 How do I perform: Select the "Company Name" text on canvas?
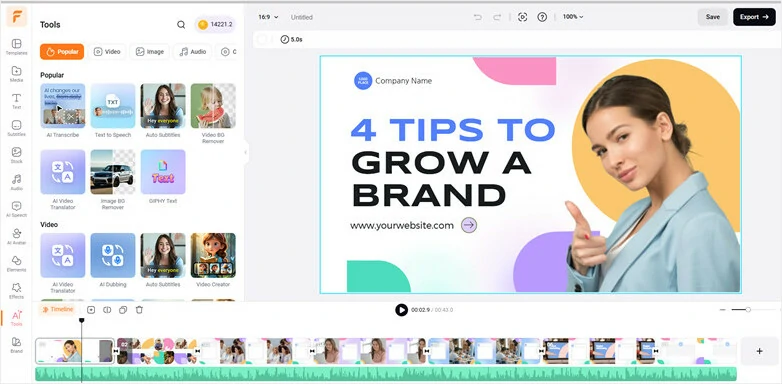(403, 81)
